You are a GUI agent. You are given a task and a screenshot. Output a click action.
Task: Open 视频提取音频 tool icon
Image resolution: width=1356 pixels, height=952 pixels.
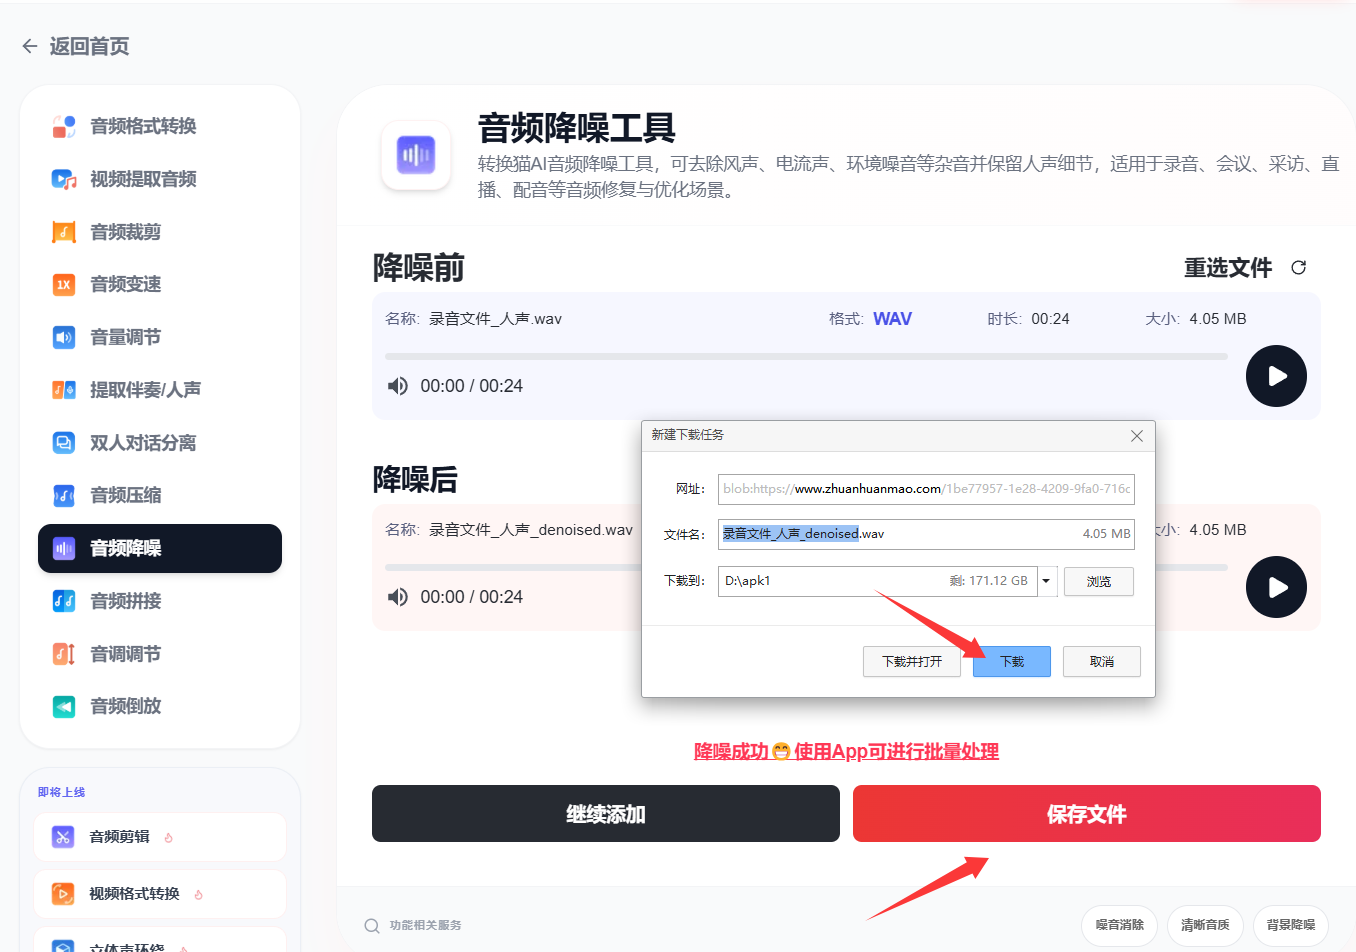[64, 179]
